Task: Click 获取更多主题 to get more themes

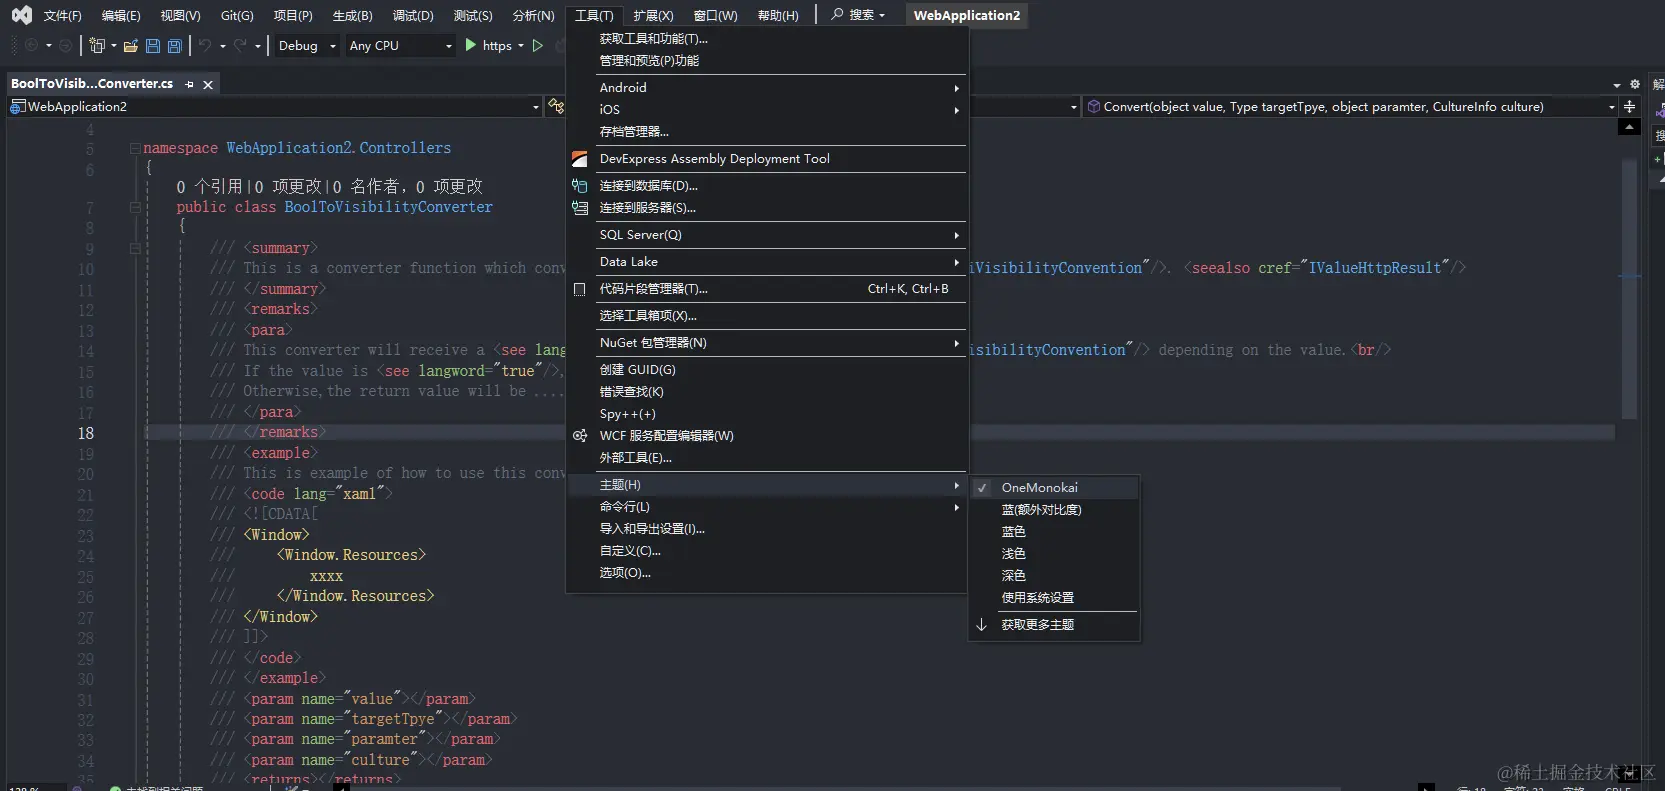Action: click(x=1054, y=625)
